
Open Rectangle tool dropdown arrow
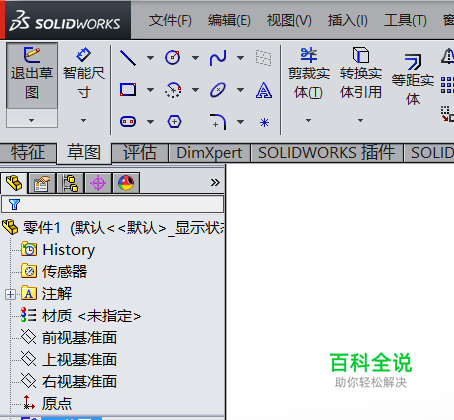[x=150, y=90]
